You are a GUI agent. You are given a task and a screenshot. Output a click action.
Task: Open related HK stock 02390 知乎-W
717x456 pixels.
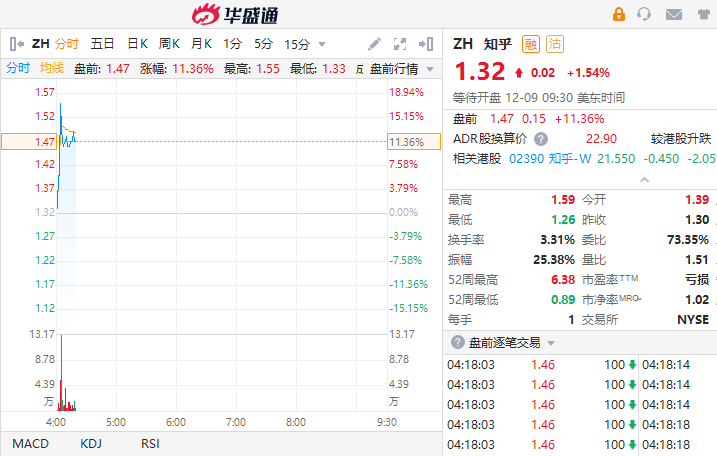[550, 159]
